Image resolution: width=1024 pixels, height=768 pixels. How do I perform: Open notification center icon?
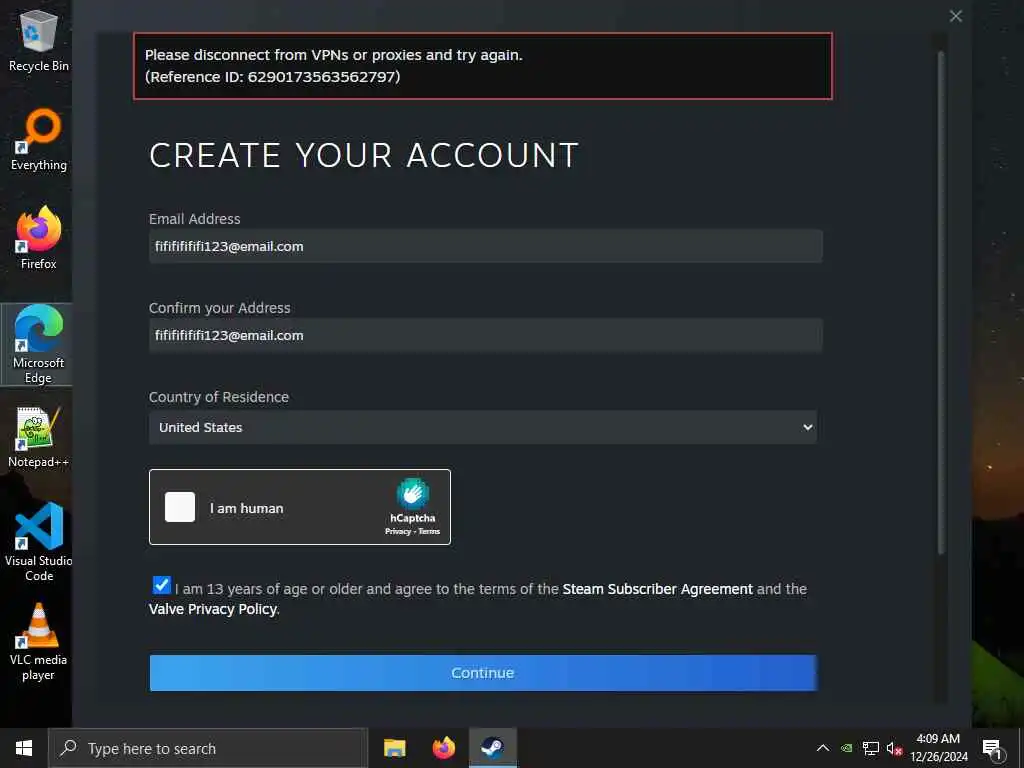pyautogui.click(x=992, y=748)
